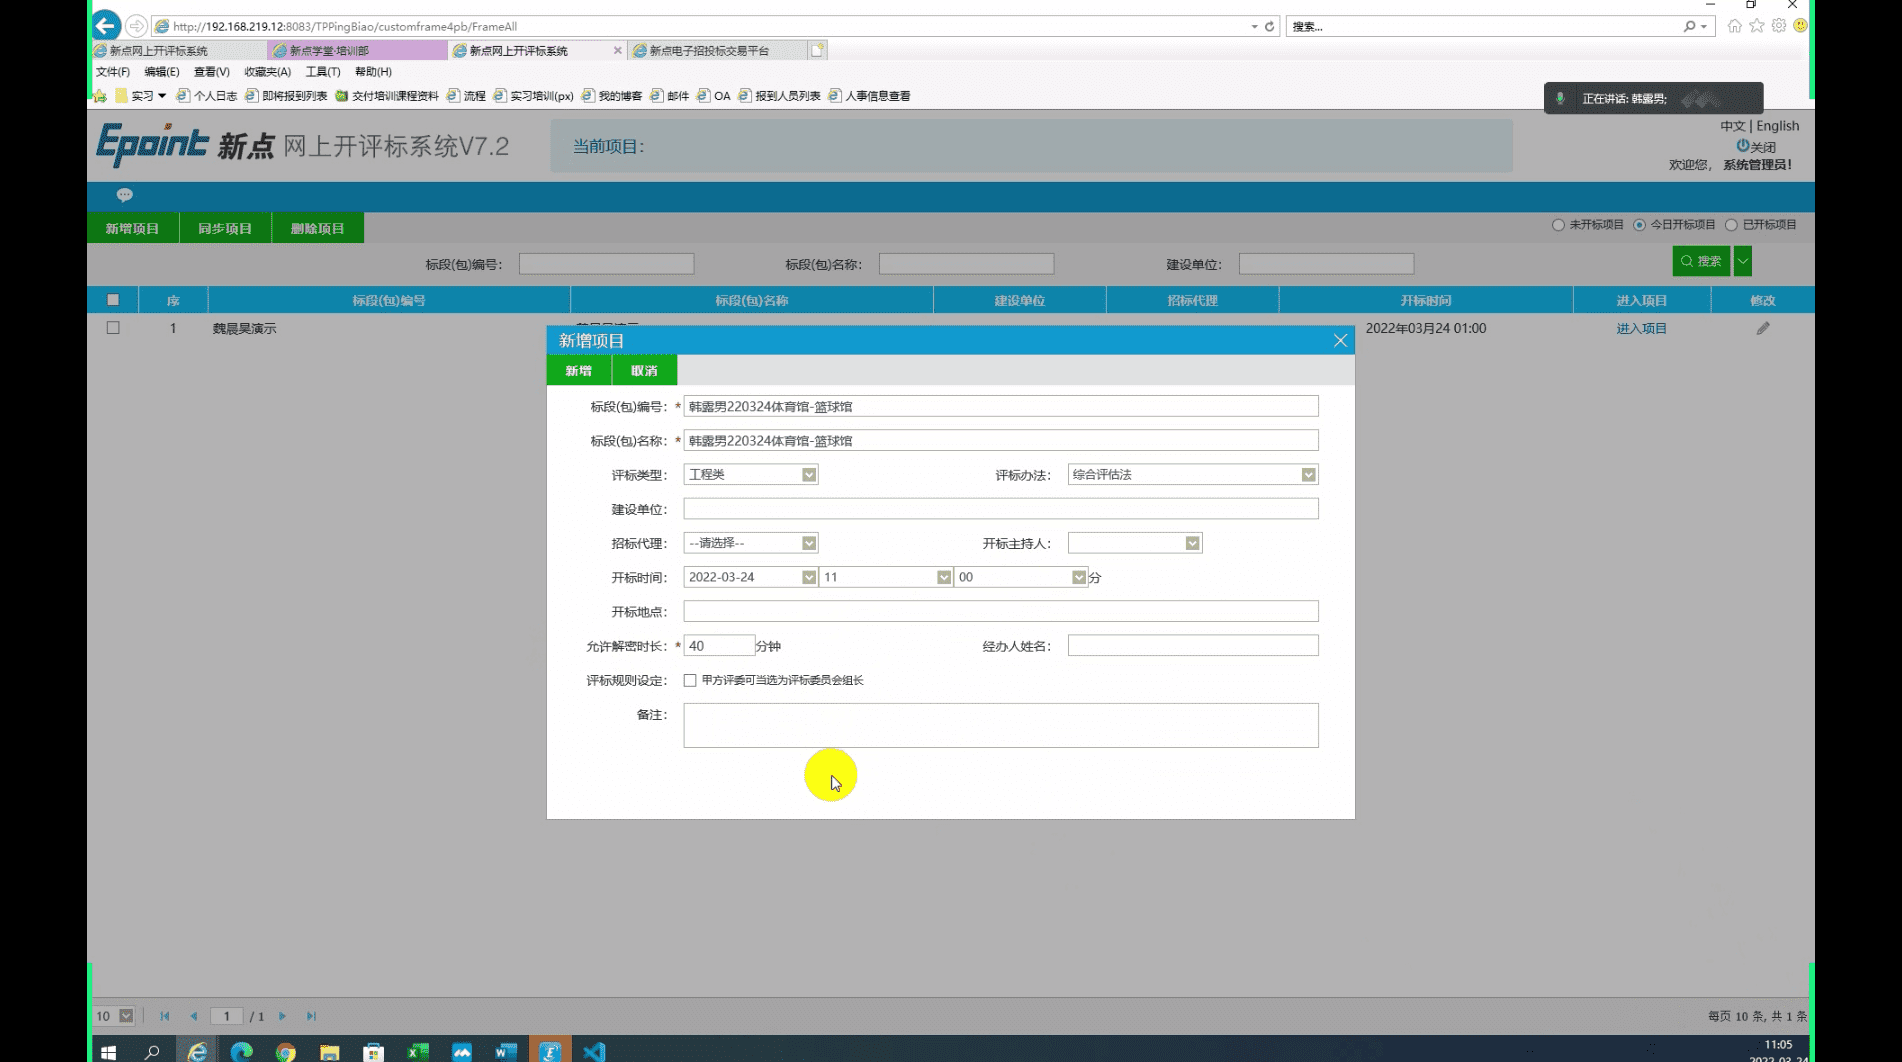Image resolution: width=1902 pixels, height=1062 pixels.
Task: Select the 已开标项目 radio button
Action: (x=1731, y=225)
